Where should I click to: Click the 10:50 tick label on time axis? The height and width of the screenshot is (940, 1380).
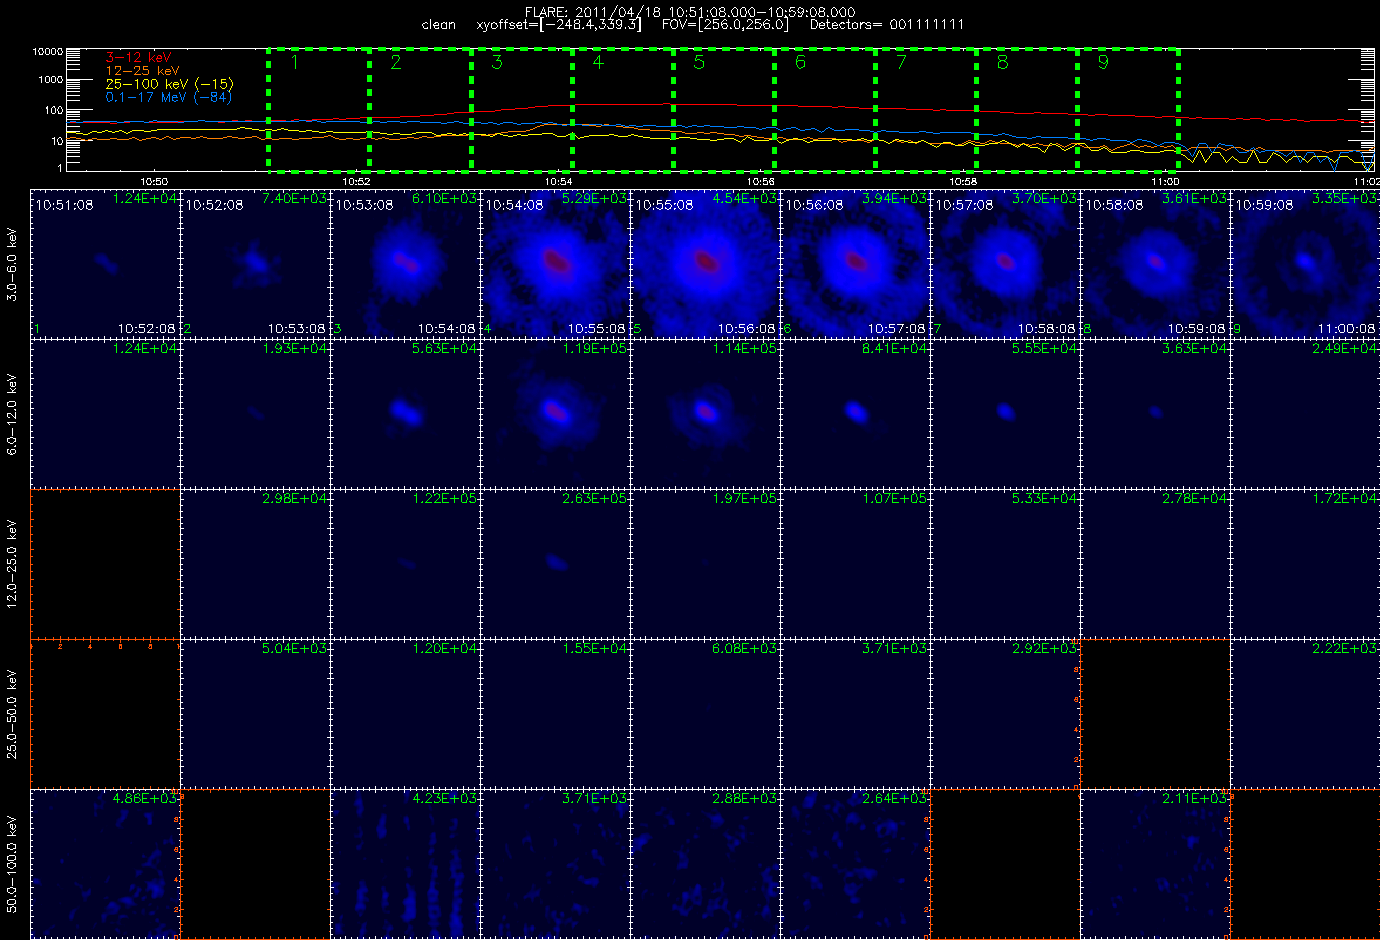click(x=153, y=182)
